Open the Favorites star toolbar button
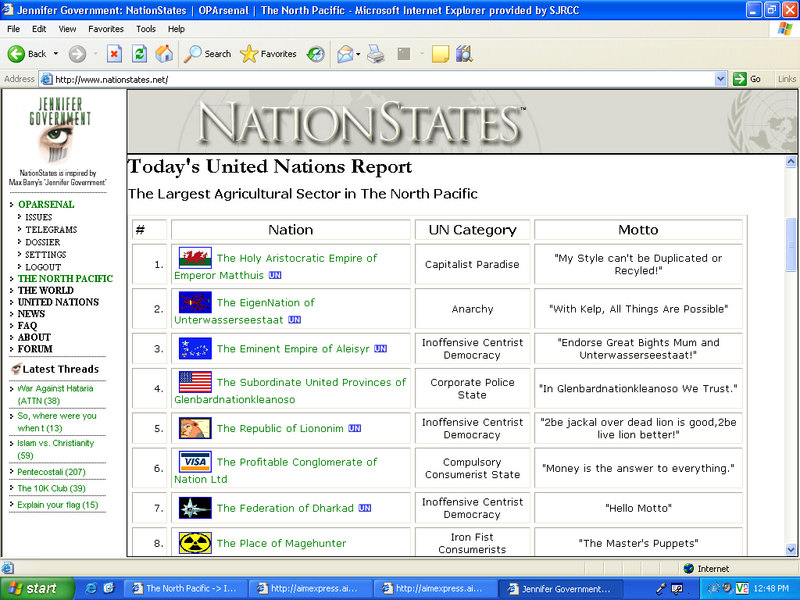Viewport: 800px width, 600px height. coord(268,54)
